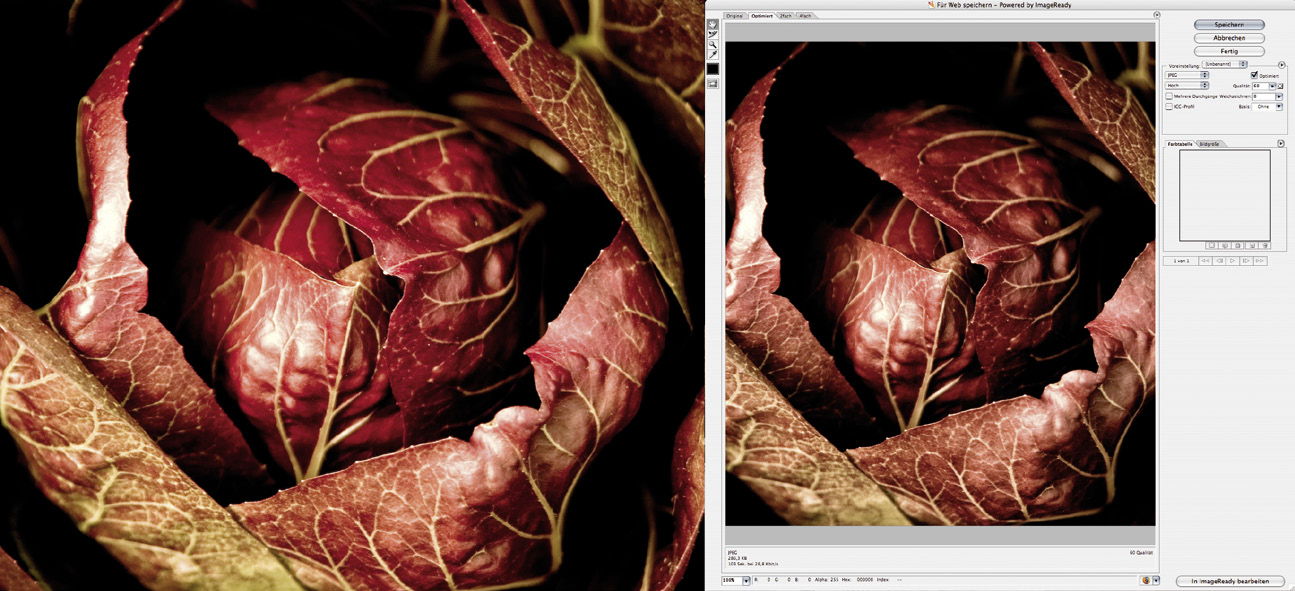The width and height of the screenshot is (1295, 591).
Task: Switch to the Optimiert tab
Action: click(x=762, y=16)
